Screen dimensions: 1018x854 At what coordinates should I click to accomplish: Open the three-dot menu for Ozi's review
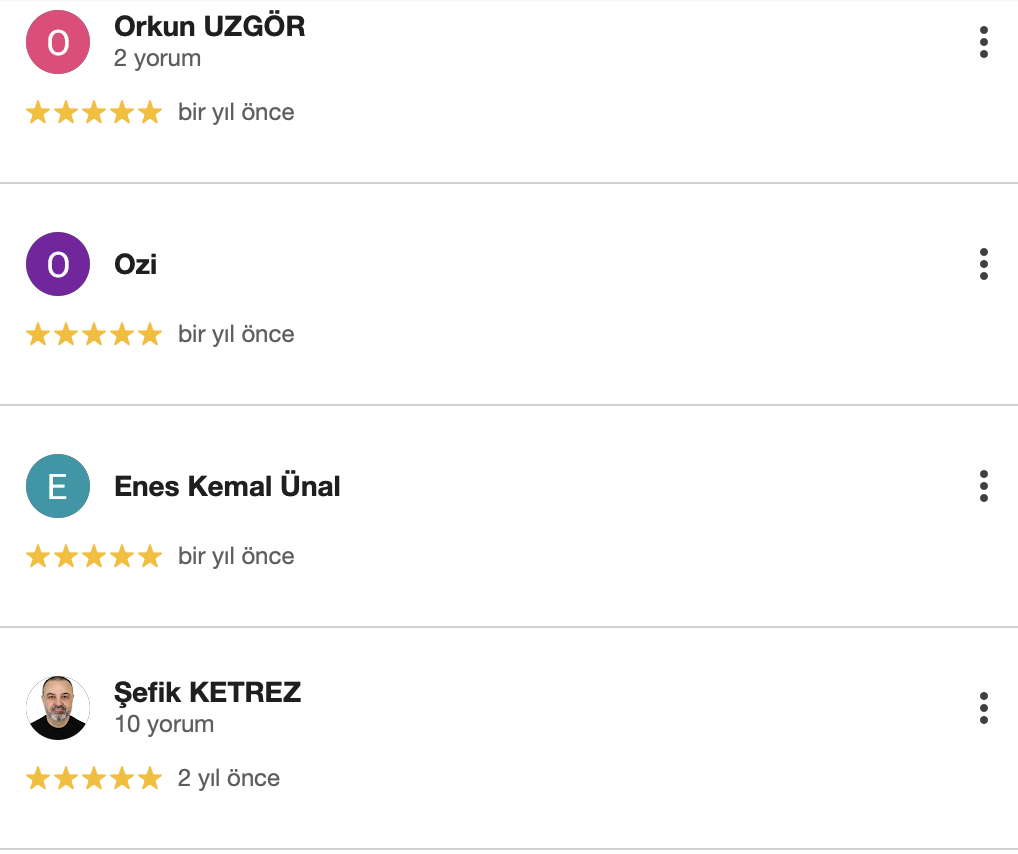[984, 264]
